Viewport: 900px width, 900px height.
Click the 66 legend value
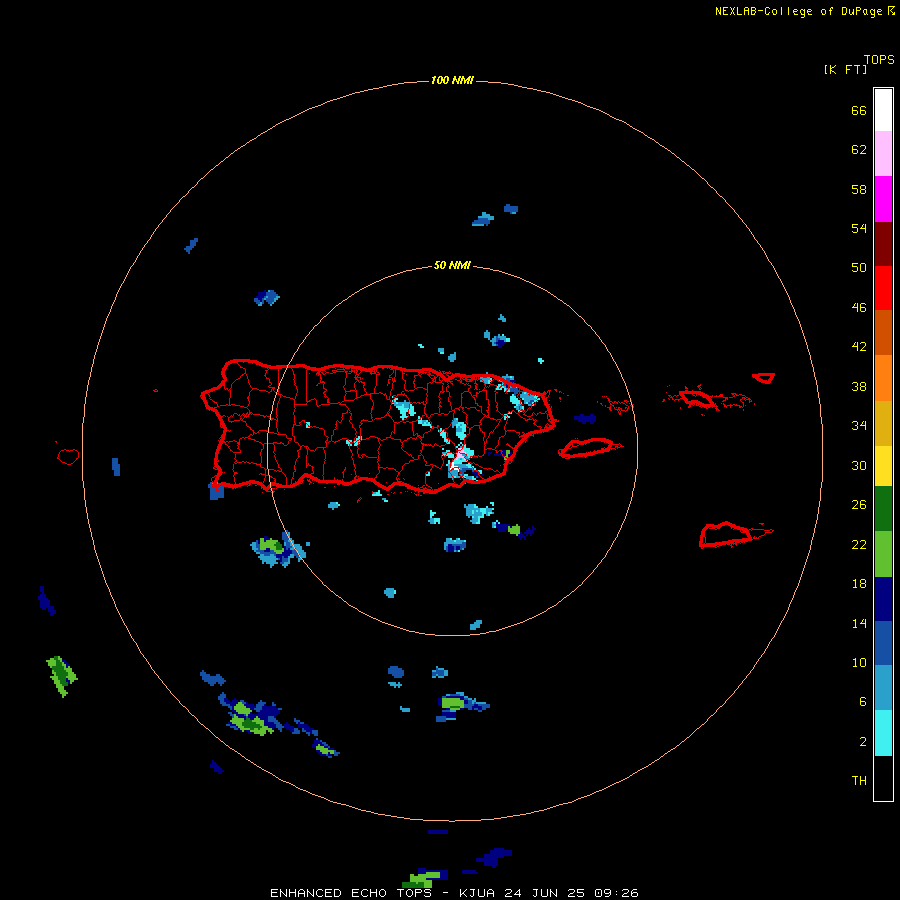[859, 110]
